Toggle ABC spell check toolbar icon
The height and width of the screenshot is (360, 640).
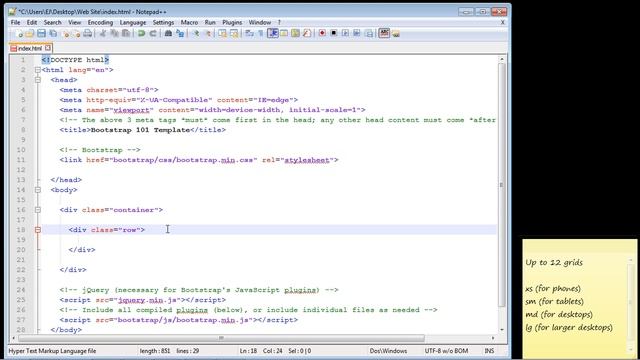pos(384,33)
